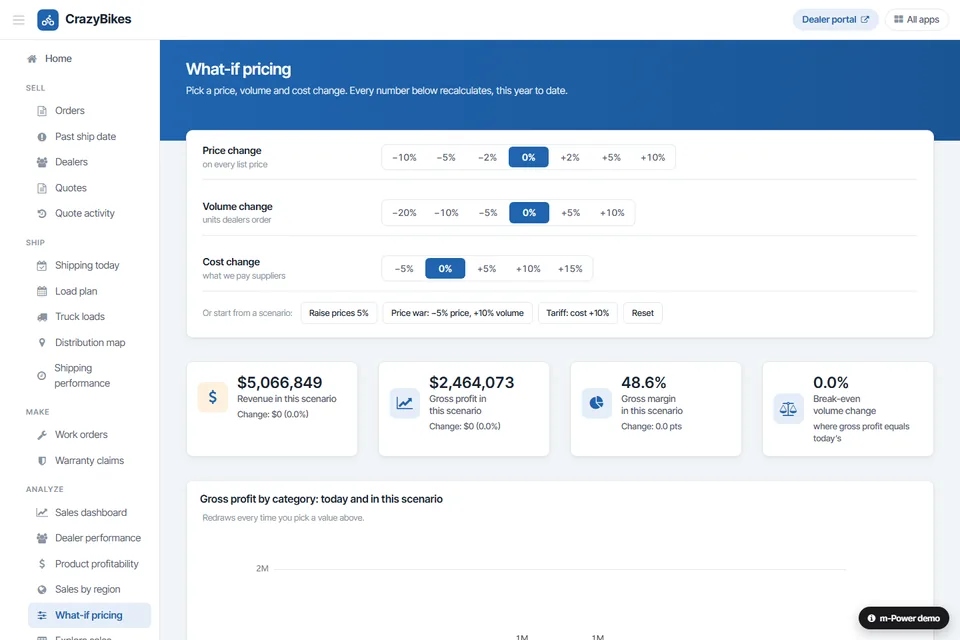
Task: Click the Dealers people icon
Action: (42, 162)
